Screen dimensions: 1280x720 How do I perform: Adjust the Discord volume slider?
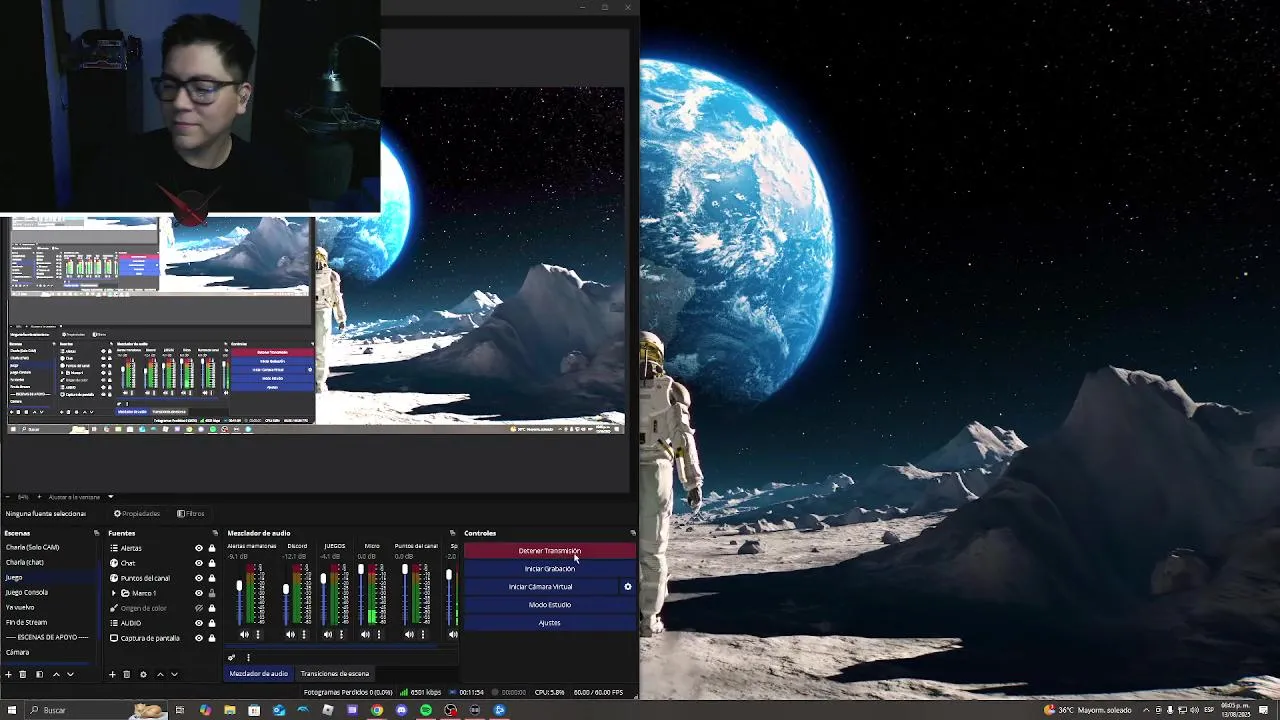pos(286,595)
